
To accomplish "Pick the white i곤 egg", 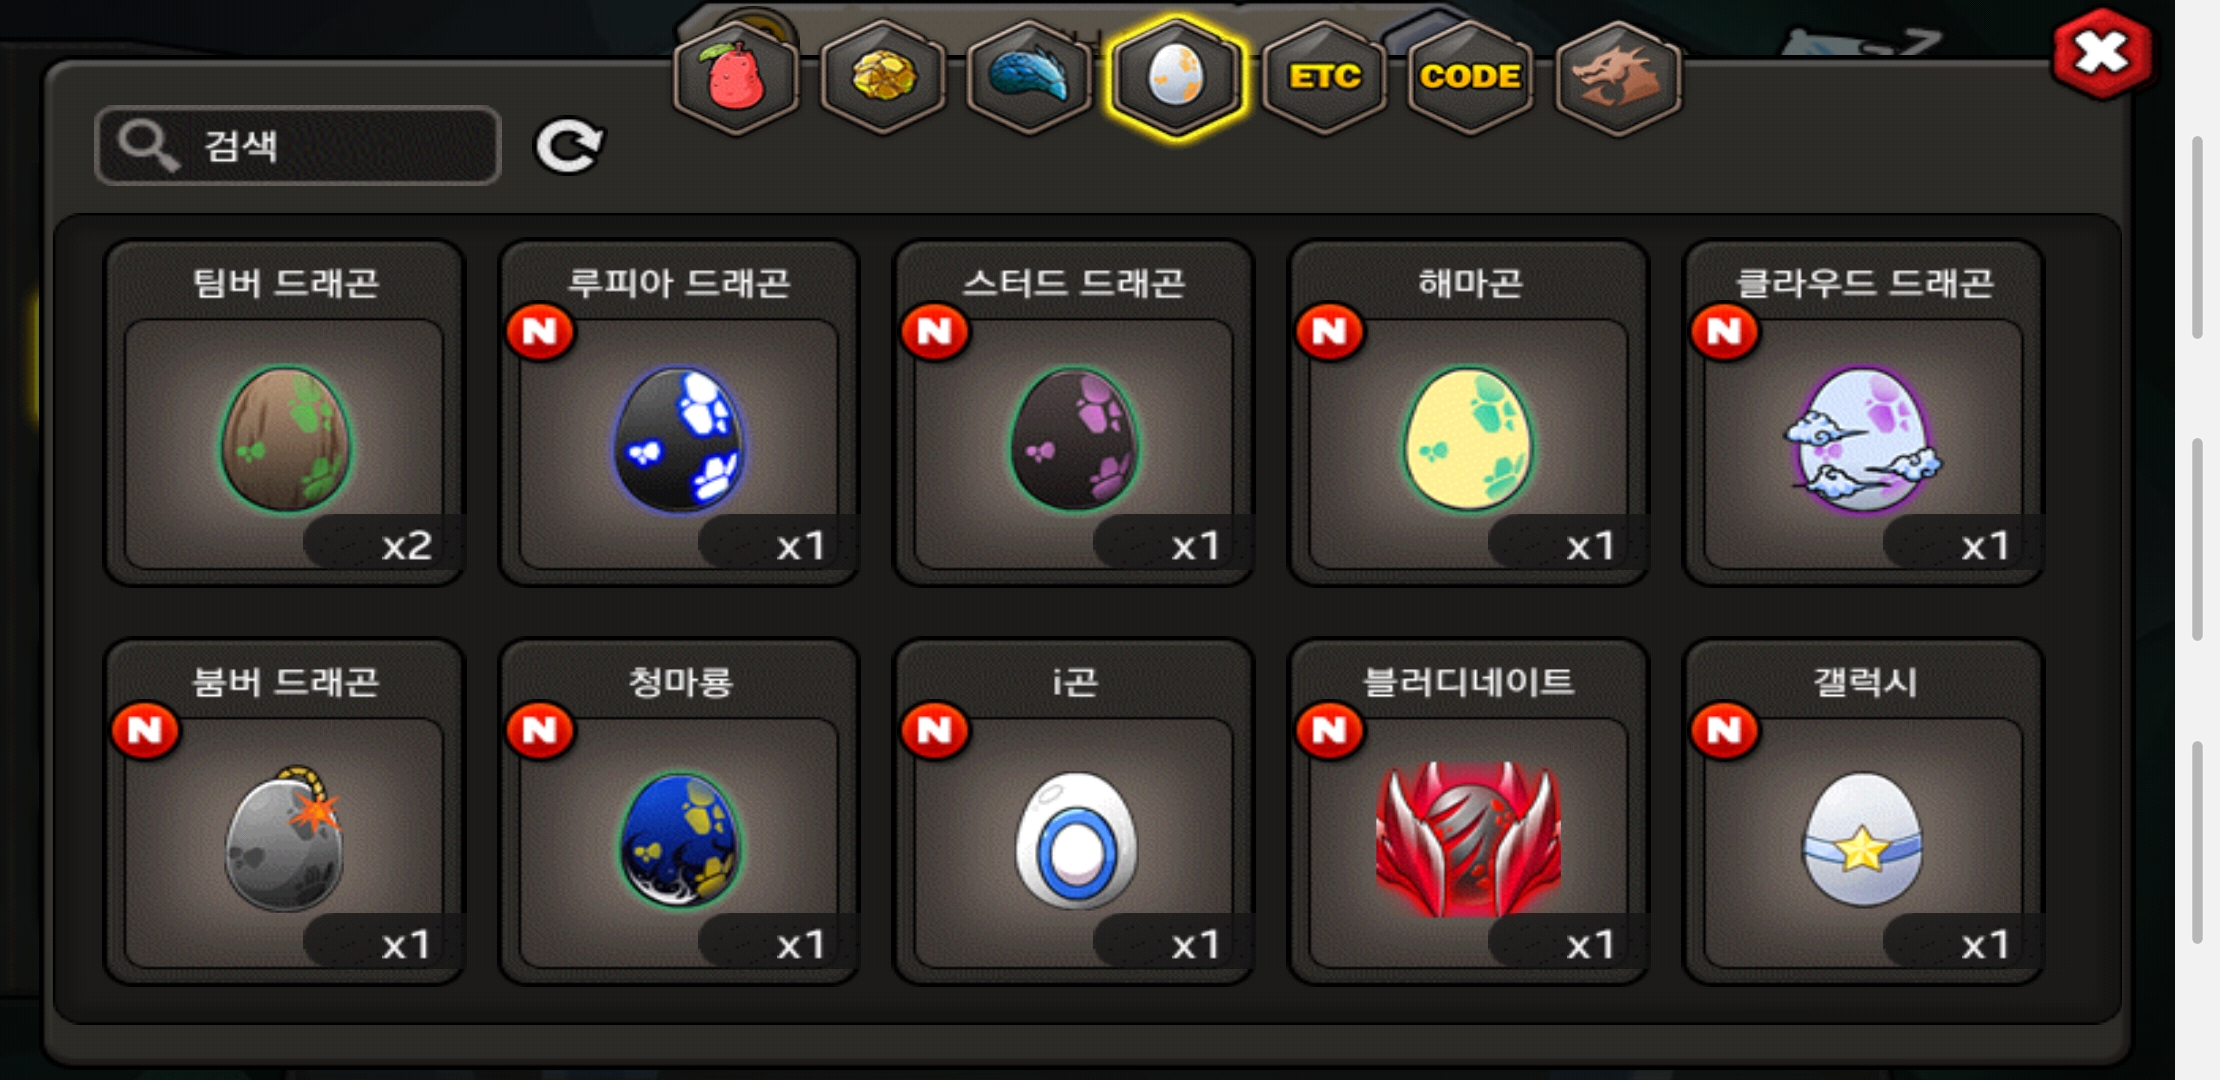I will point(1074,812).
